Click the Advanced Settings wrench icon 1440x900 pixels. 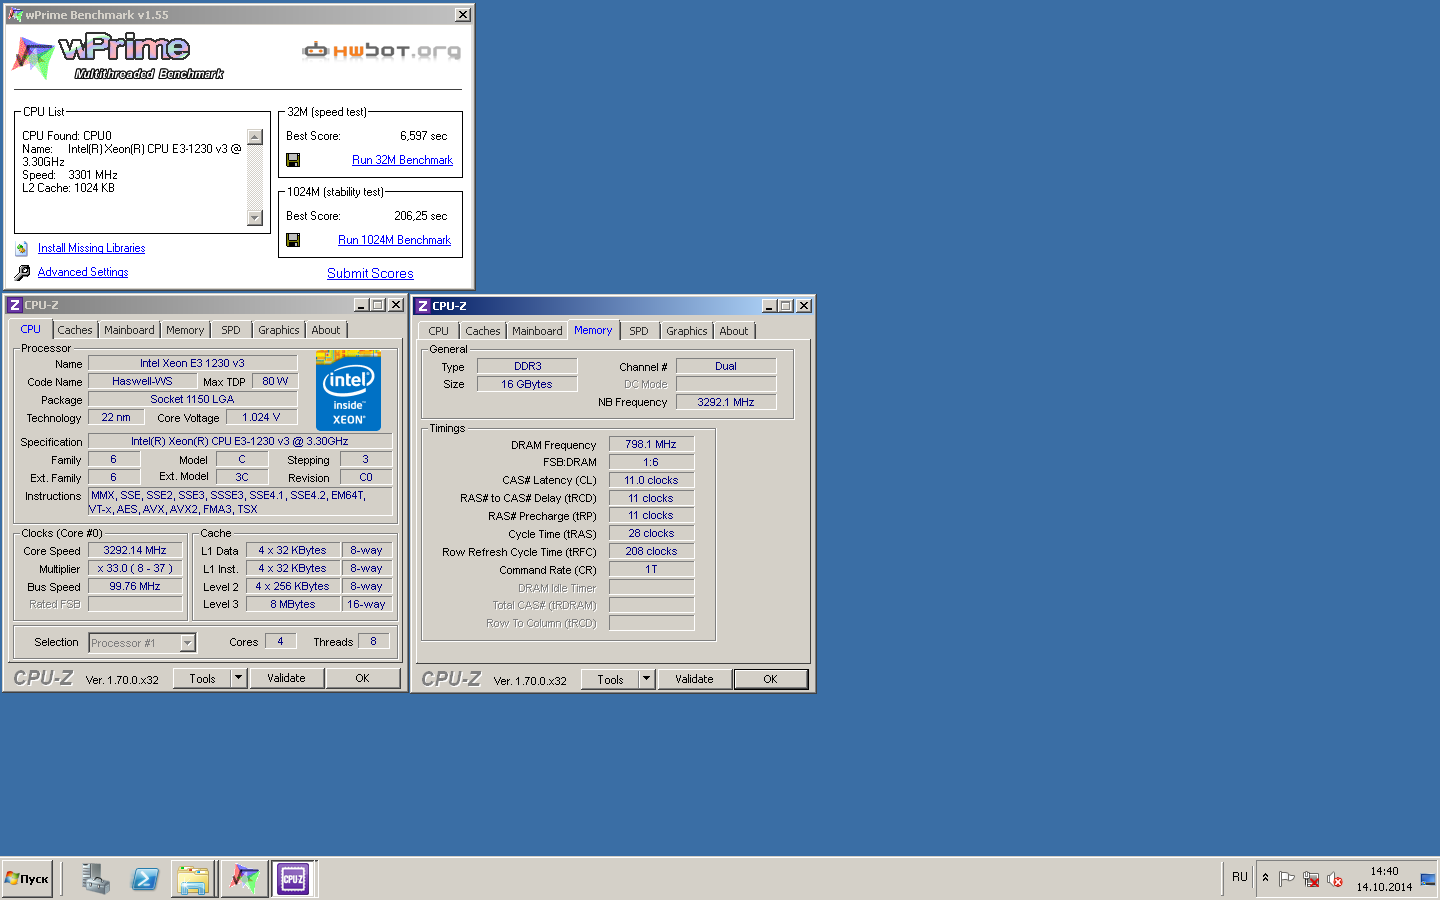click(22, 272)
